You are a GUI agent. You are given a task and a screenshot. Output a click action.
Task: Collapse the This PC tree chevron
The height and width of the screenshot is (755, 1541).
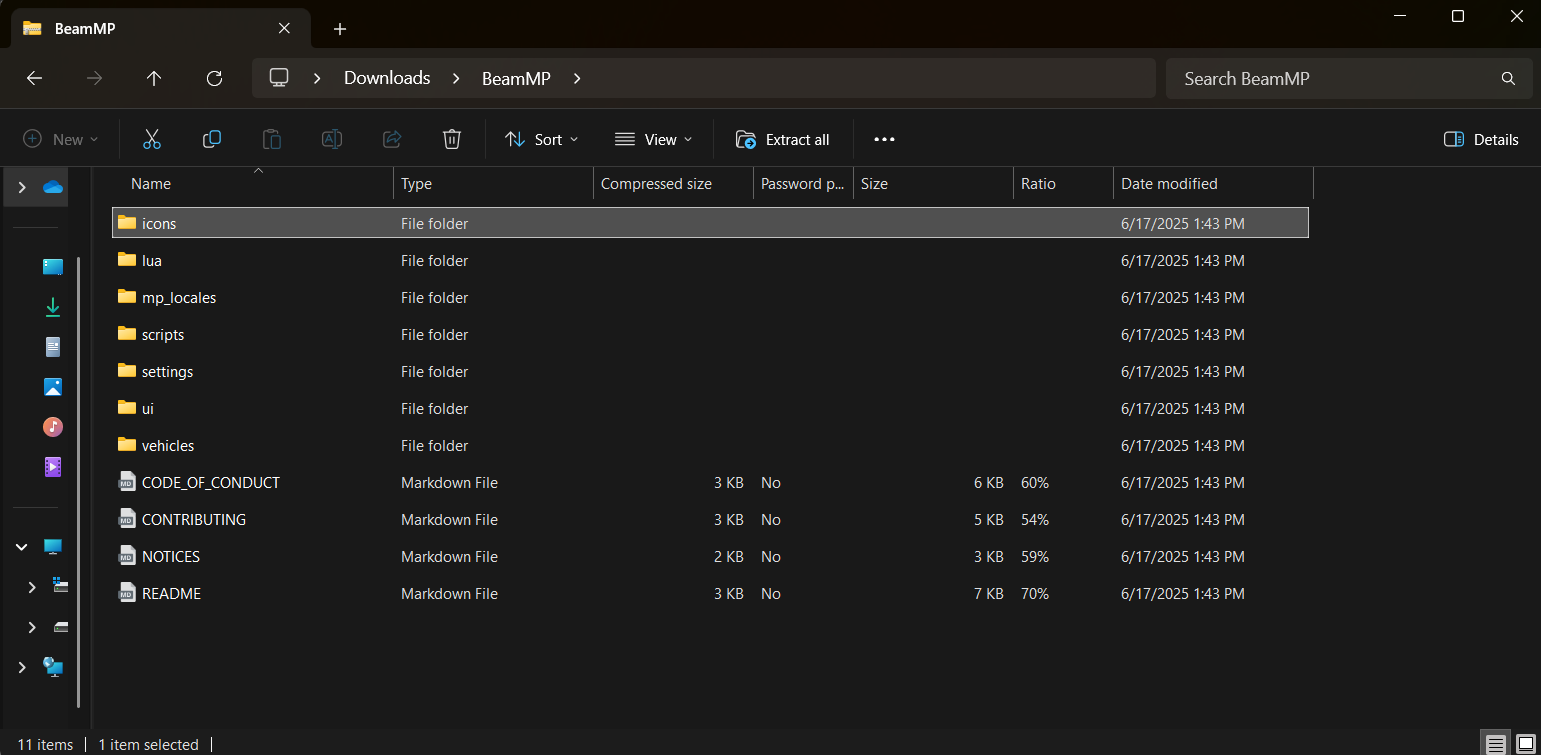click(22, 547)
